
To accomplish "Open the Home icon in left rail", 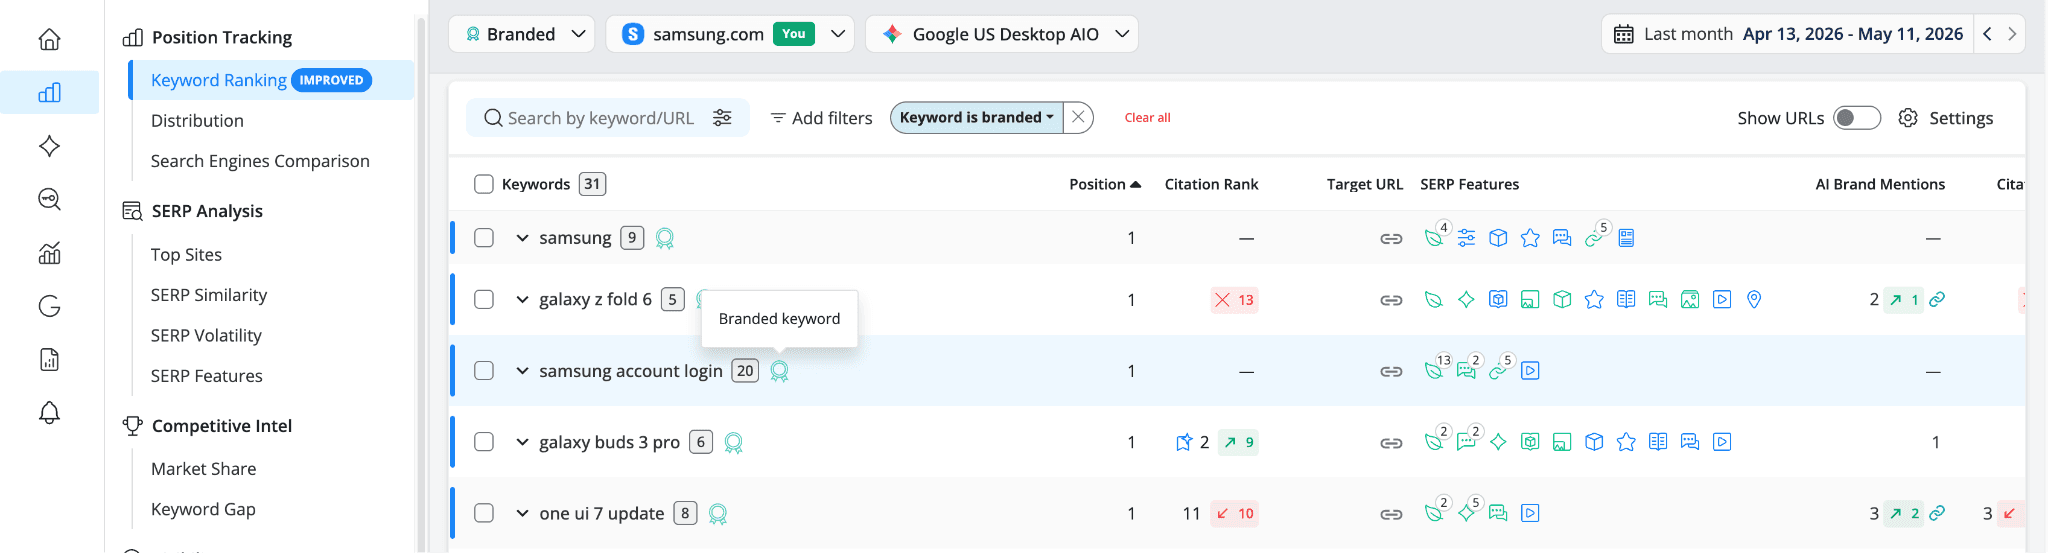I will [49, 39].
